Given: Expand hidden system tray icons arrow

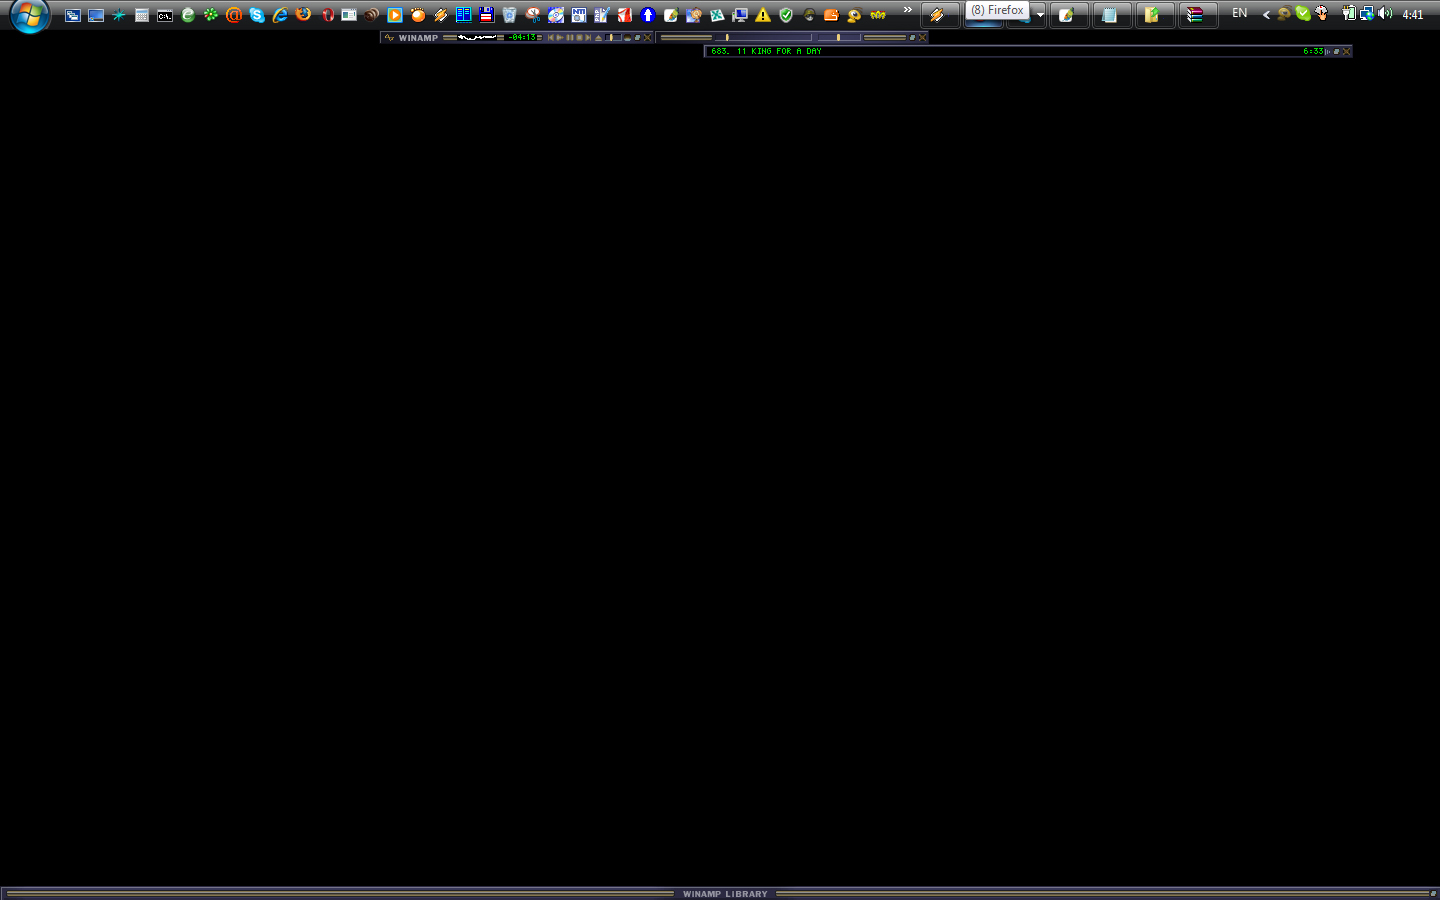Looking at the screenshot, I should (x=1266, y=14).
